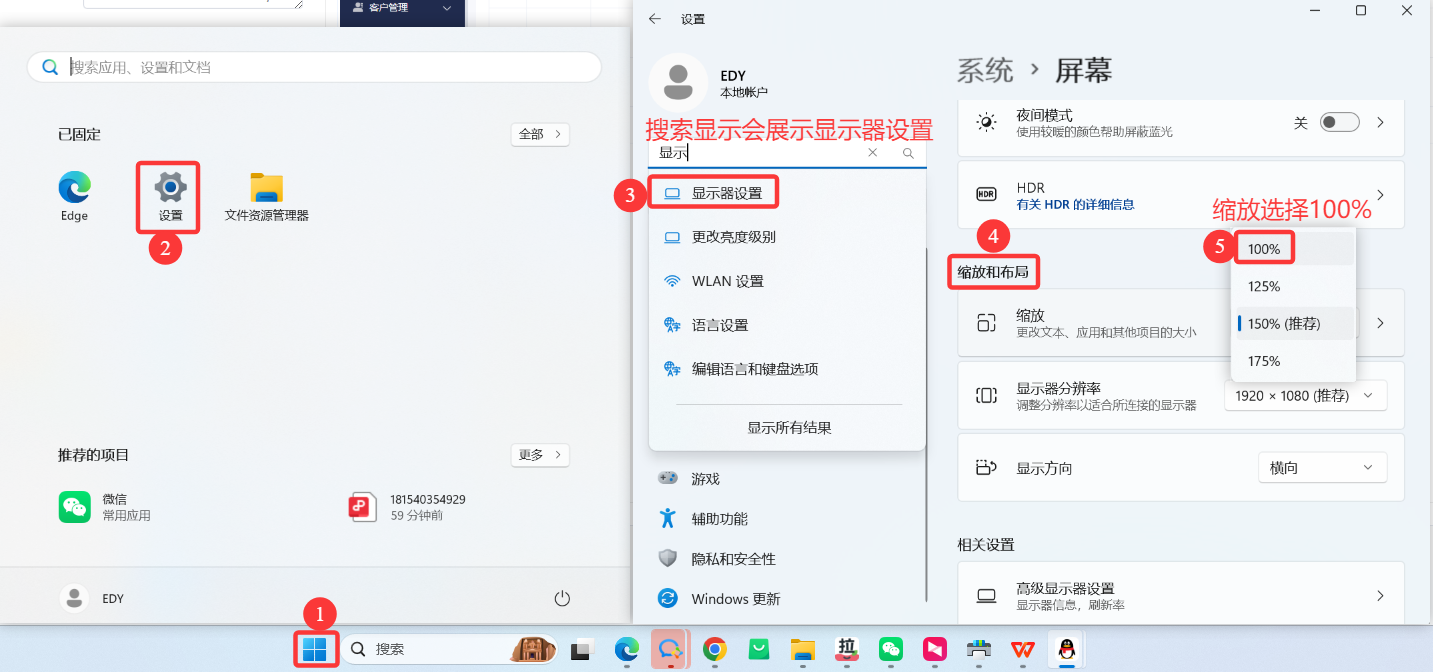Viewport: 1433px width, 672px height.
Task: Select the WLAN 设置 search result
Action: 787,281
